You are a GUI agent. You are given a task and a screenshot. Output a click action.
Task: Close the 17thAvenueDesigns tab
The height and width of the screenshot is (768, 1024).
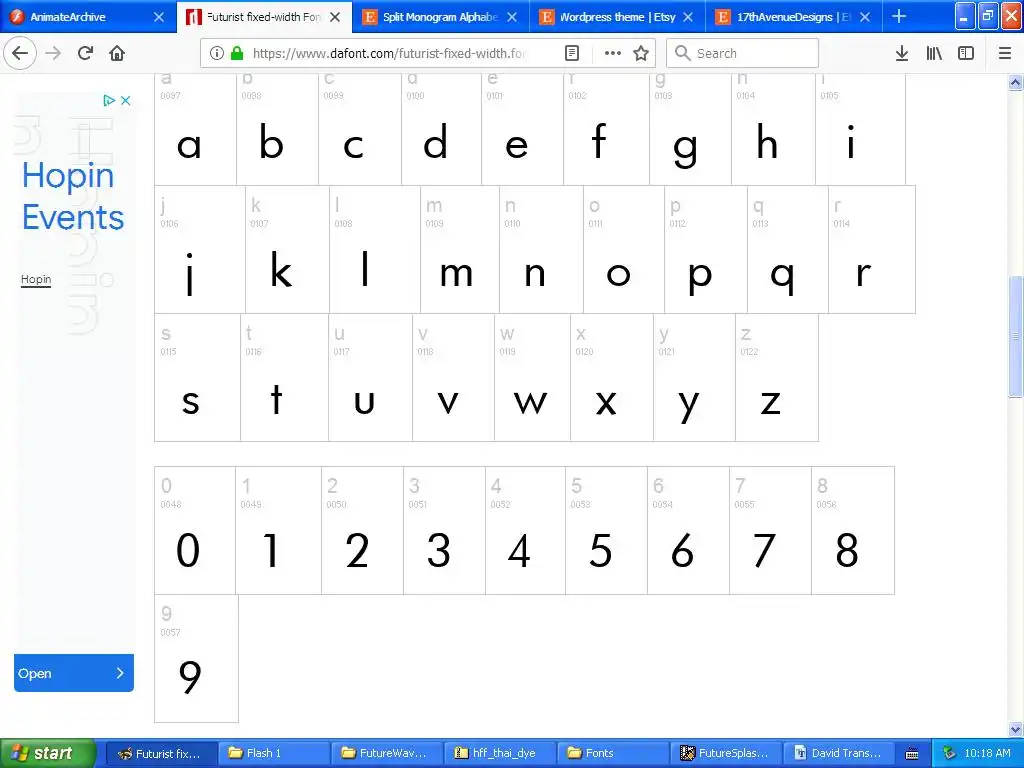coord(865,17)
